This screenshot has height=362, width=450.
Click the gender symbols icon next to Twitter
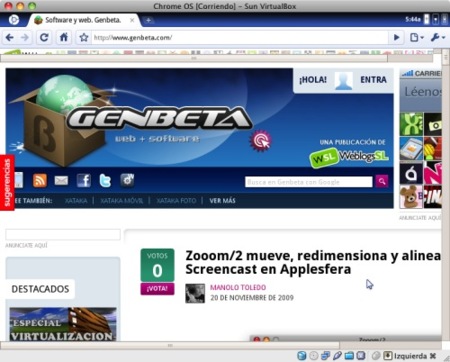127,180
